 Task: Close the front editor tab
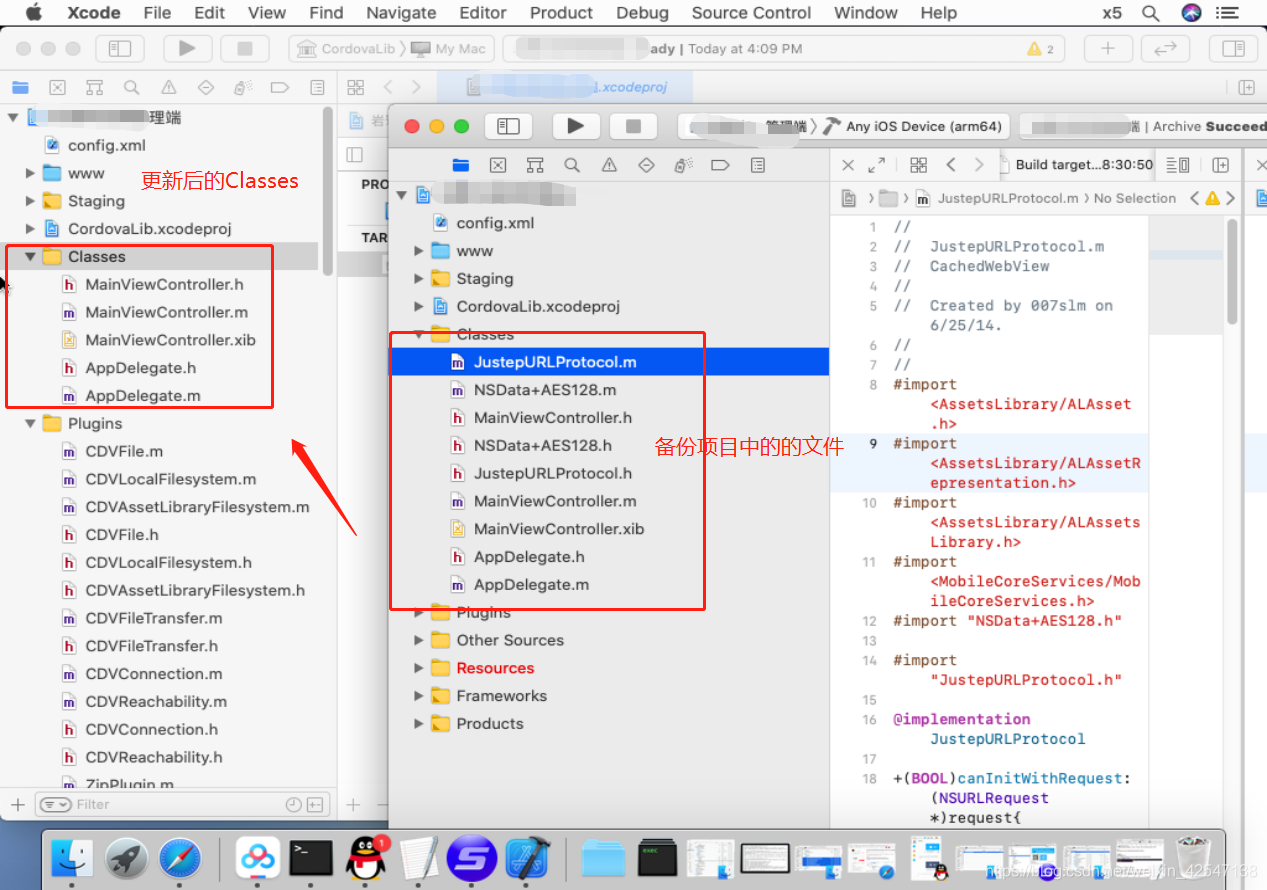click(x=848, y=165)
